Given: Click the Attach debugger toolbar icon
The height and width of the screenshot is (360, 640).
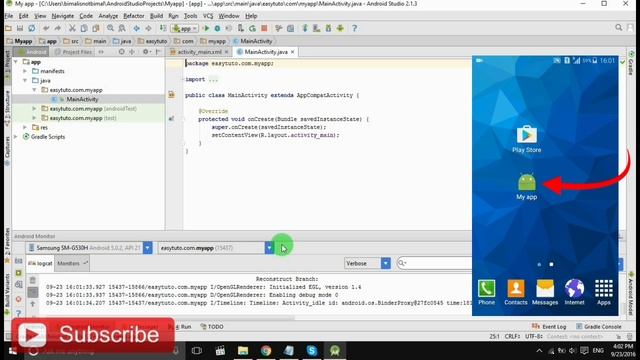Looking at the screenshot, I should [x=241, y=28].
